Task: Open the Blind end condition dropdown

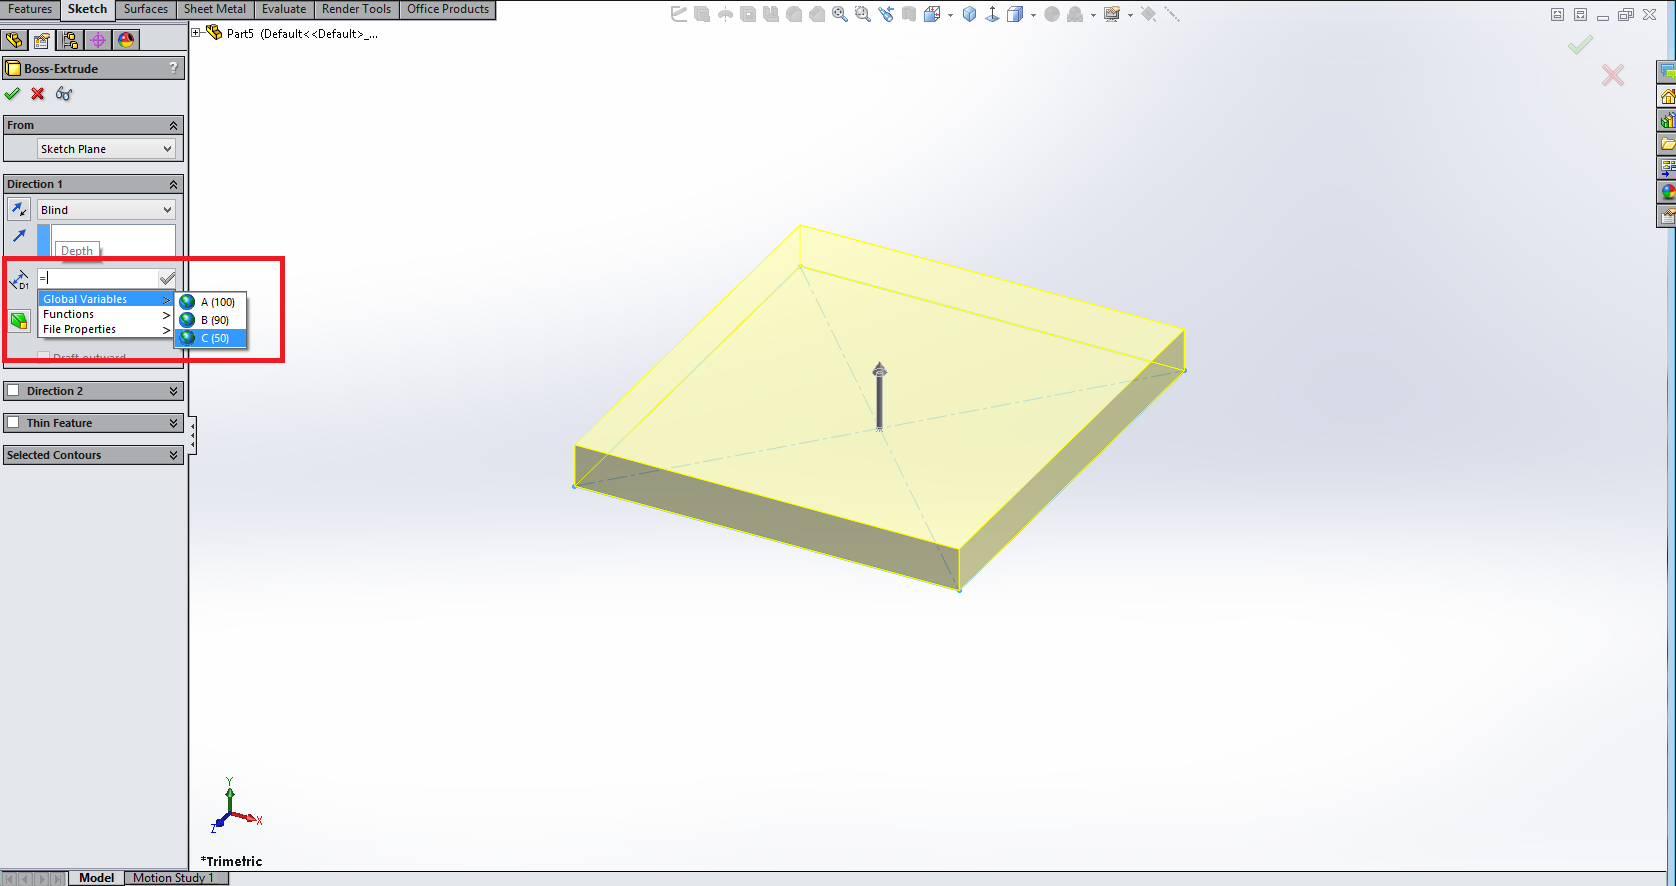Action: coord(106,210)
